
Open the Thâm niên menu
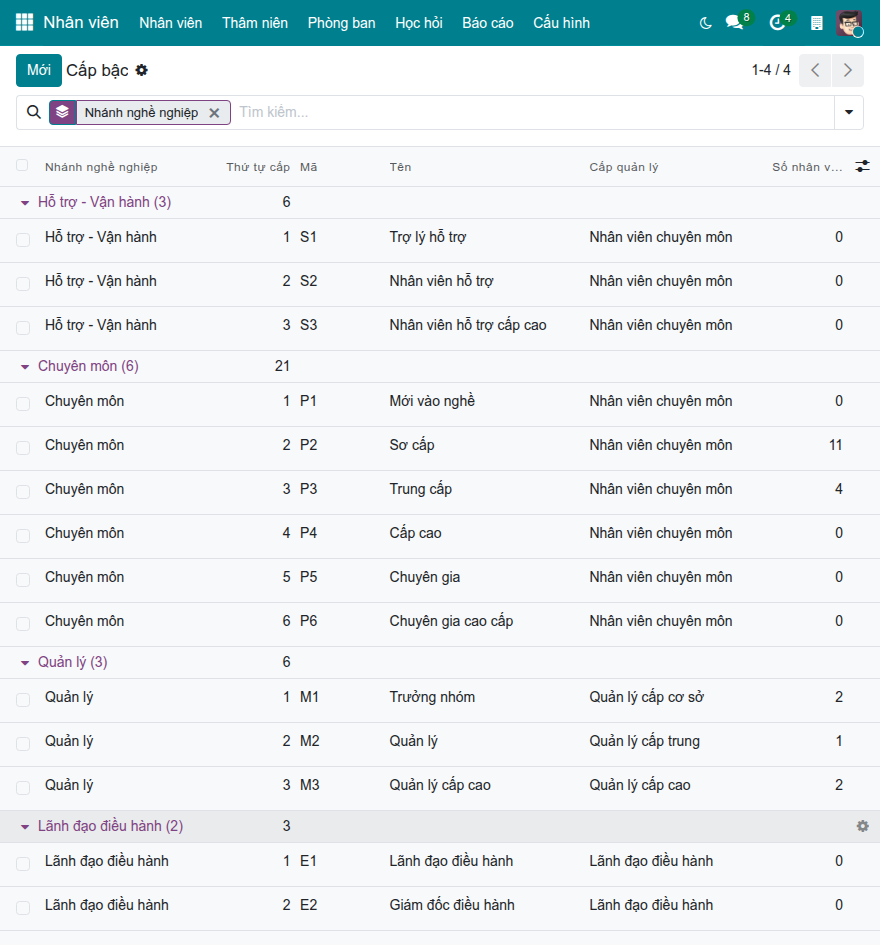pos(255,23)
